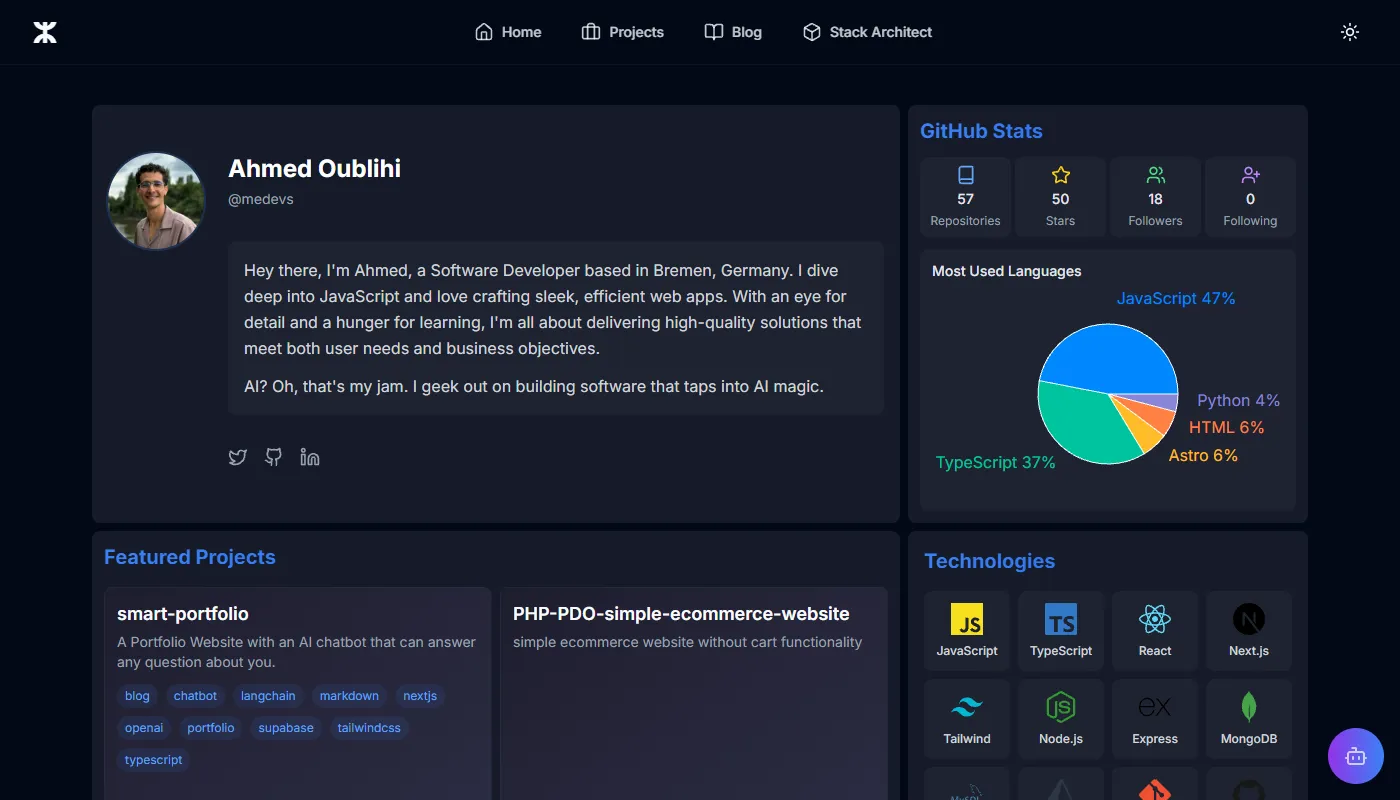Click the Following user-plus icon
This screenshot has height=800, width=1400.
point(1250,175)
